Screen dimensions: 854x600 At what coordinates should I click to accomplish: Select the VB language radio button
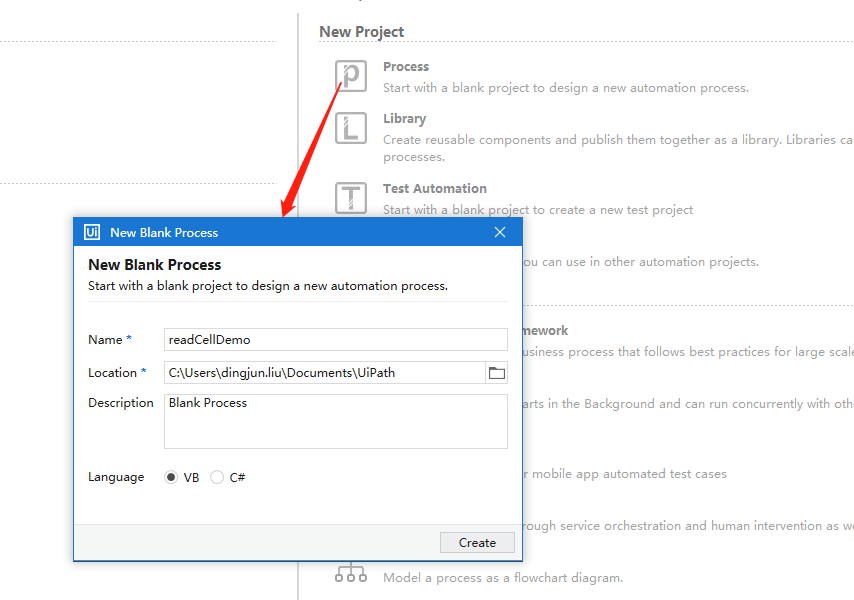[170, 477]
